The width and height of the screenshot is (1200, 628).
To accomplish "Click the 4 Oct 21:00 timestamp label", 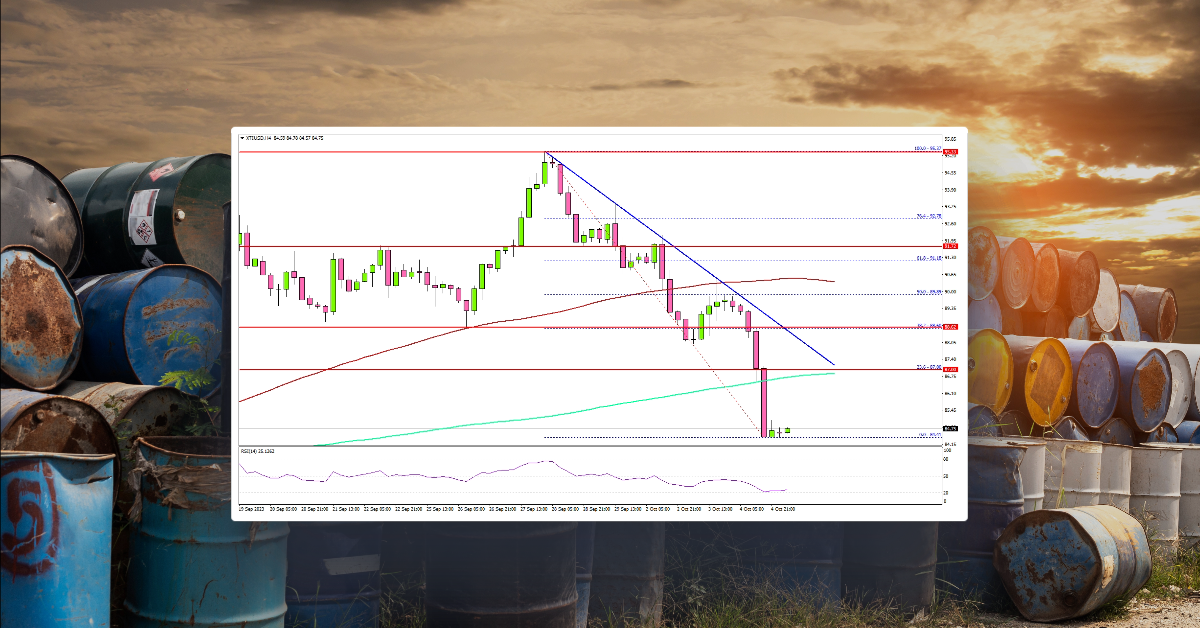I will [x=782, y=507].
